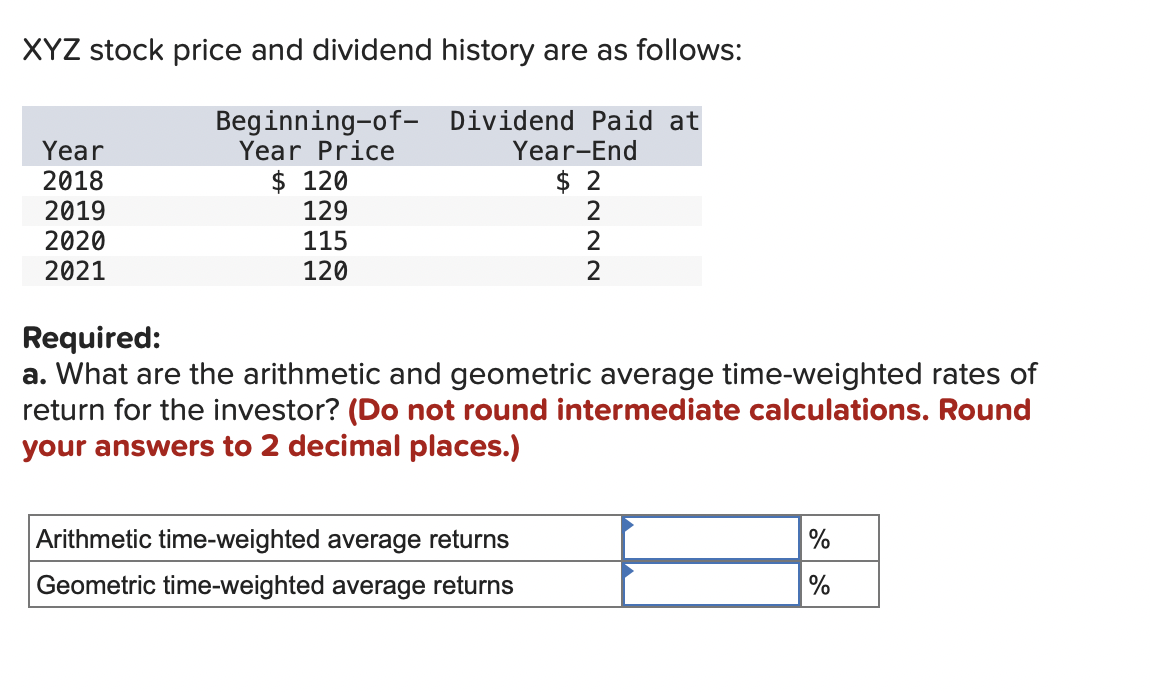
Task: Click the blue triangle beside arithmetic answer box
Action: (x=628, y=524)
